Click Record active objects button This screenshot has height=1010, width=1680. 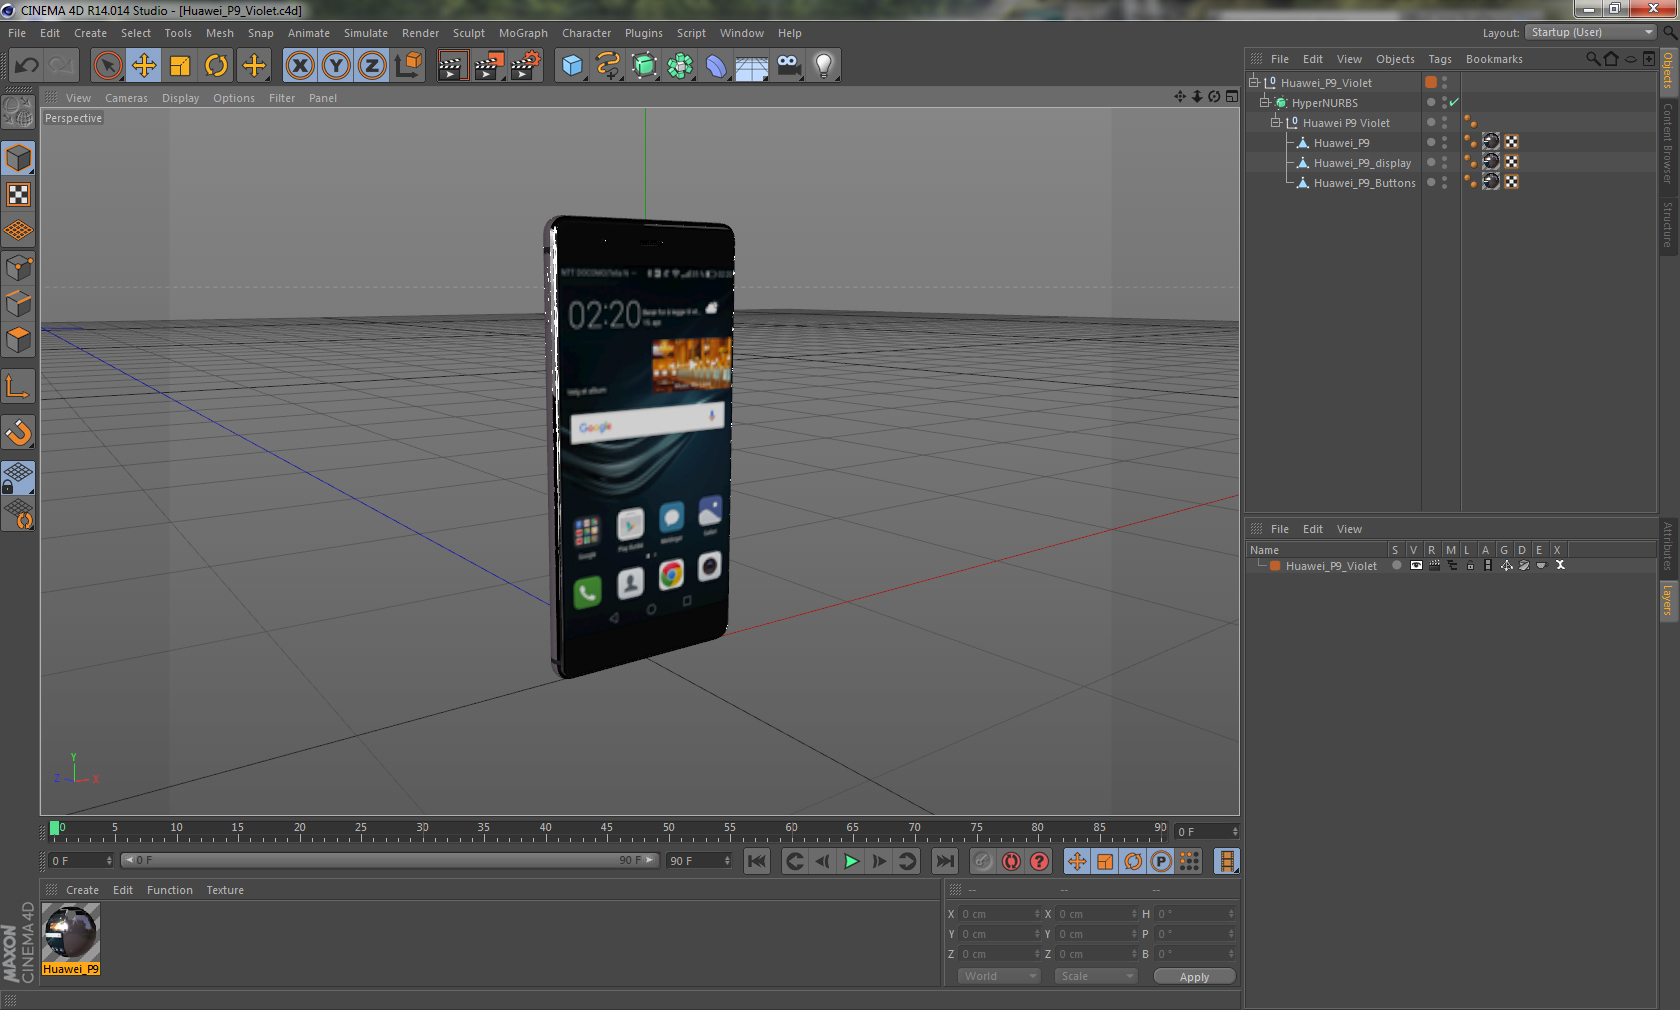(x=983, y=861)
